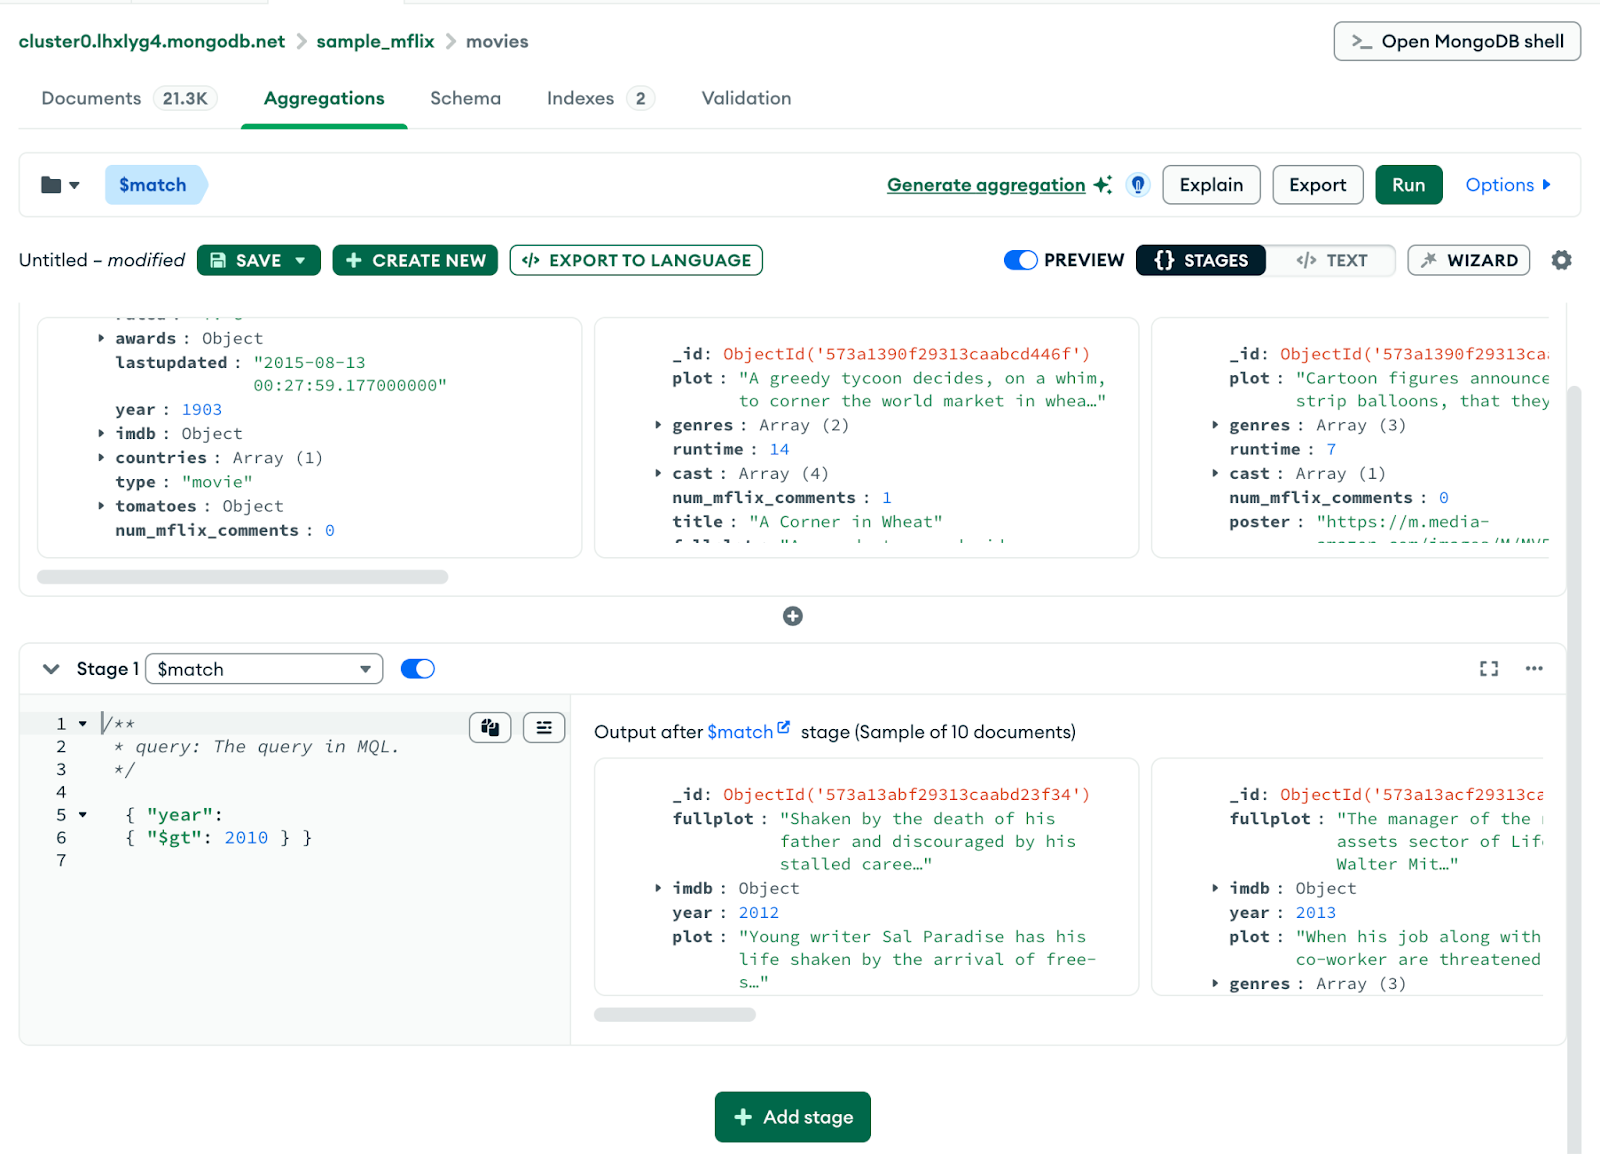The height and width of the screenshot is (1154, 1600).
Task: Switch pipeline view to TEXT mode
Action: click(x=1331, y=260)
